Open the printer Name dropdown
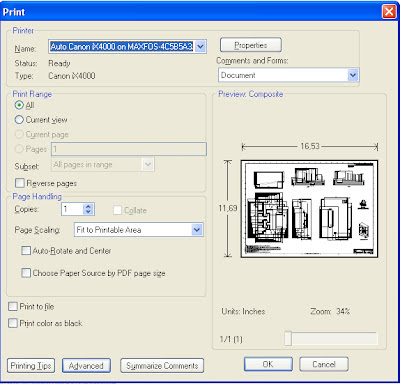Image resolution: width=400 pixels, height=384 pixels. tap(200, 47)
